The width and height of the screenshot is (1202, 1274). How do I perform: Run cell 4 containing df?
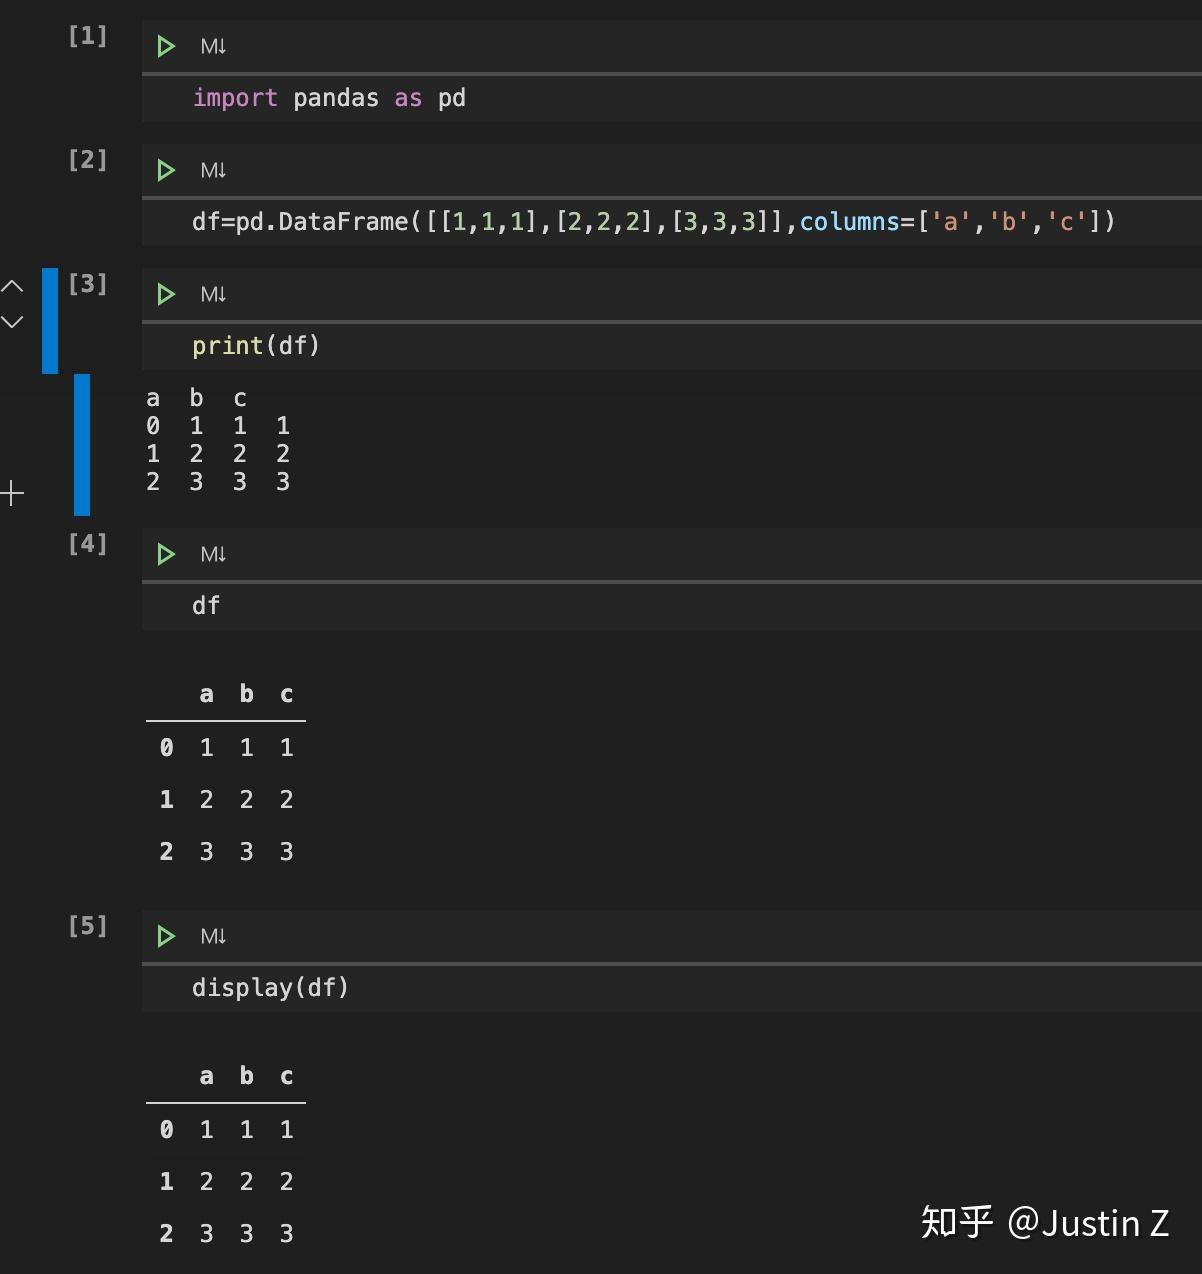(x=165, y=555)
